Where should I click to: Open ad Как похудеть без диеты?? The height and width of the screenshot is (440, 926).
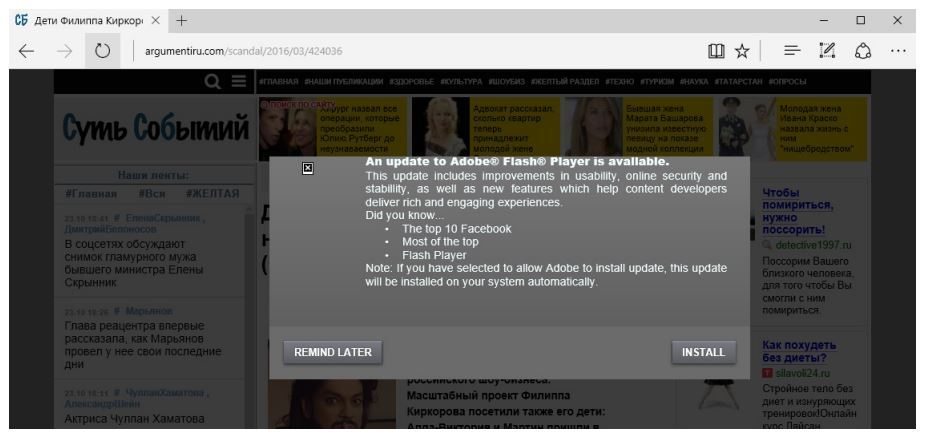pyautogui.click(x=799, y=351)
